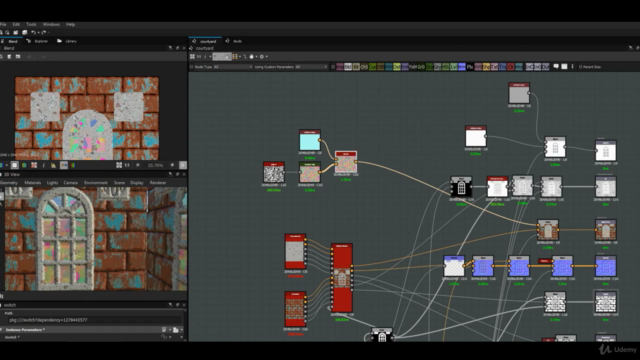Open the 3D View Materials menu

click(x=33, y=183)
